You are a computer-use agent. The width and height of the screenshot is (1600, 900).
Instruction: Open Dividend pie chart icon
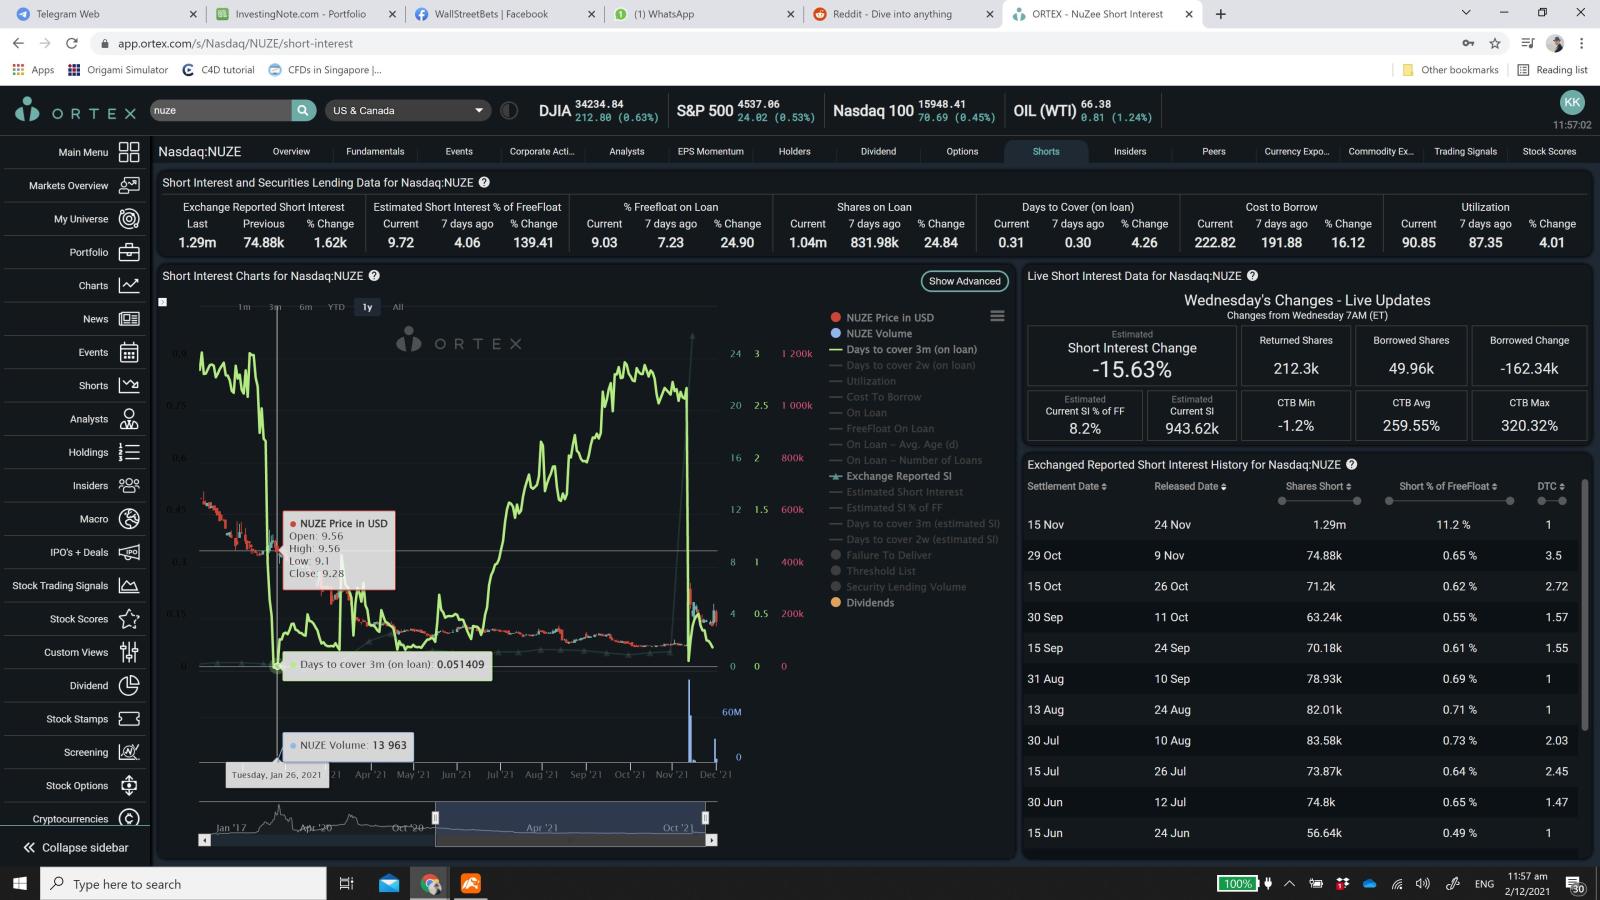click(129, 685)
